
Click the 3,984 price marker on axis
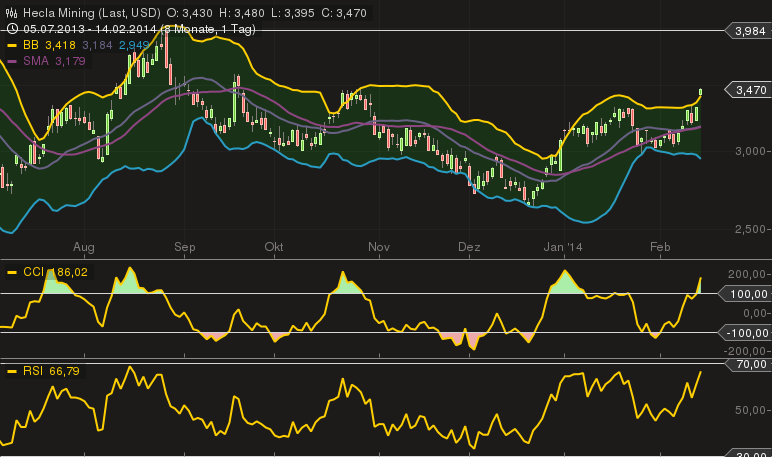click(749, 32)
